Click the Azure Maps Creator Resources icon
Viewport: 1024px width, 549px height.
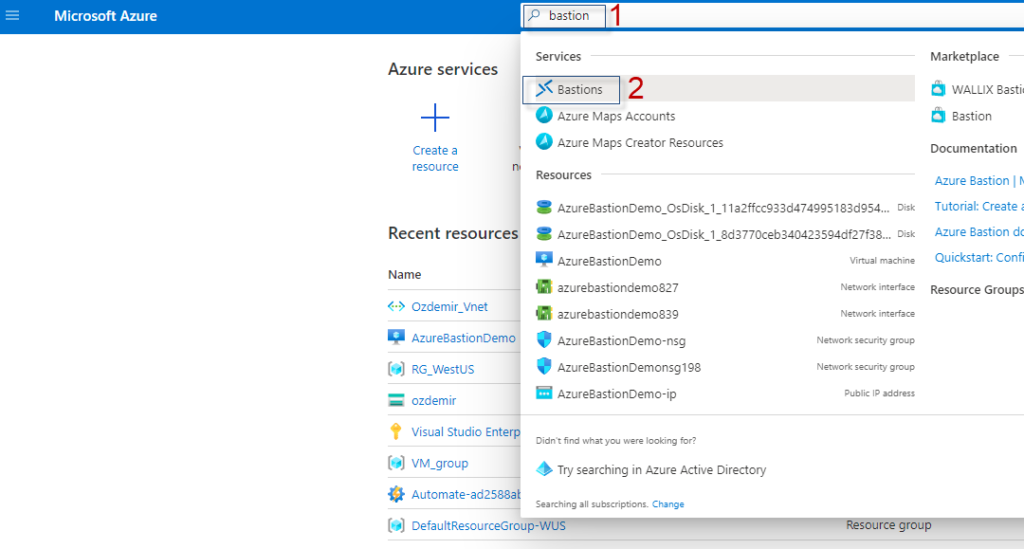[544, 142]
